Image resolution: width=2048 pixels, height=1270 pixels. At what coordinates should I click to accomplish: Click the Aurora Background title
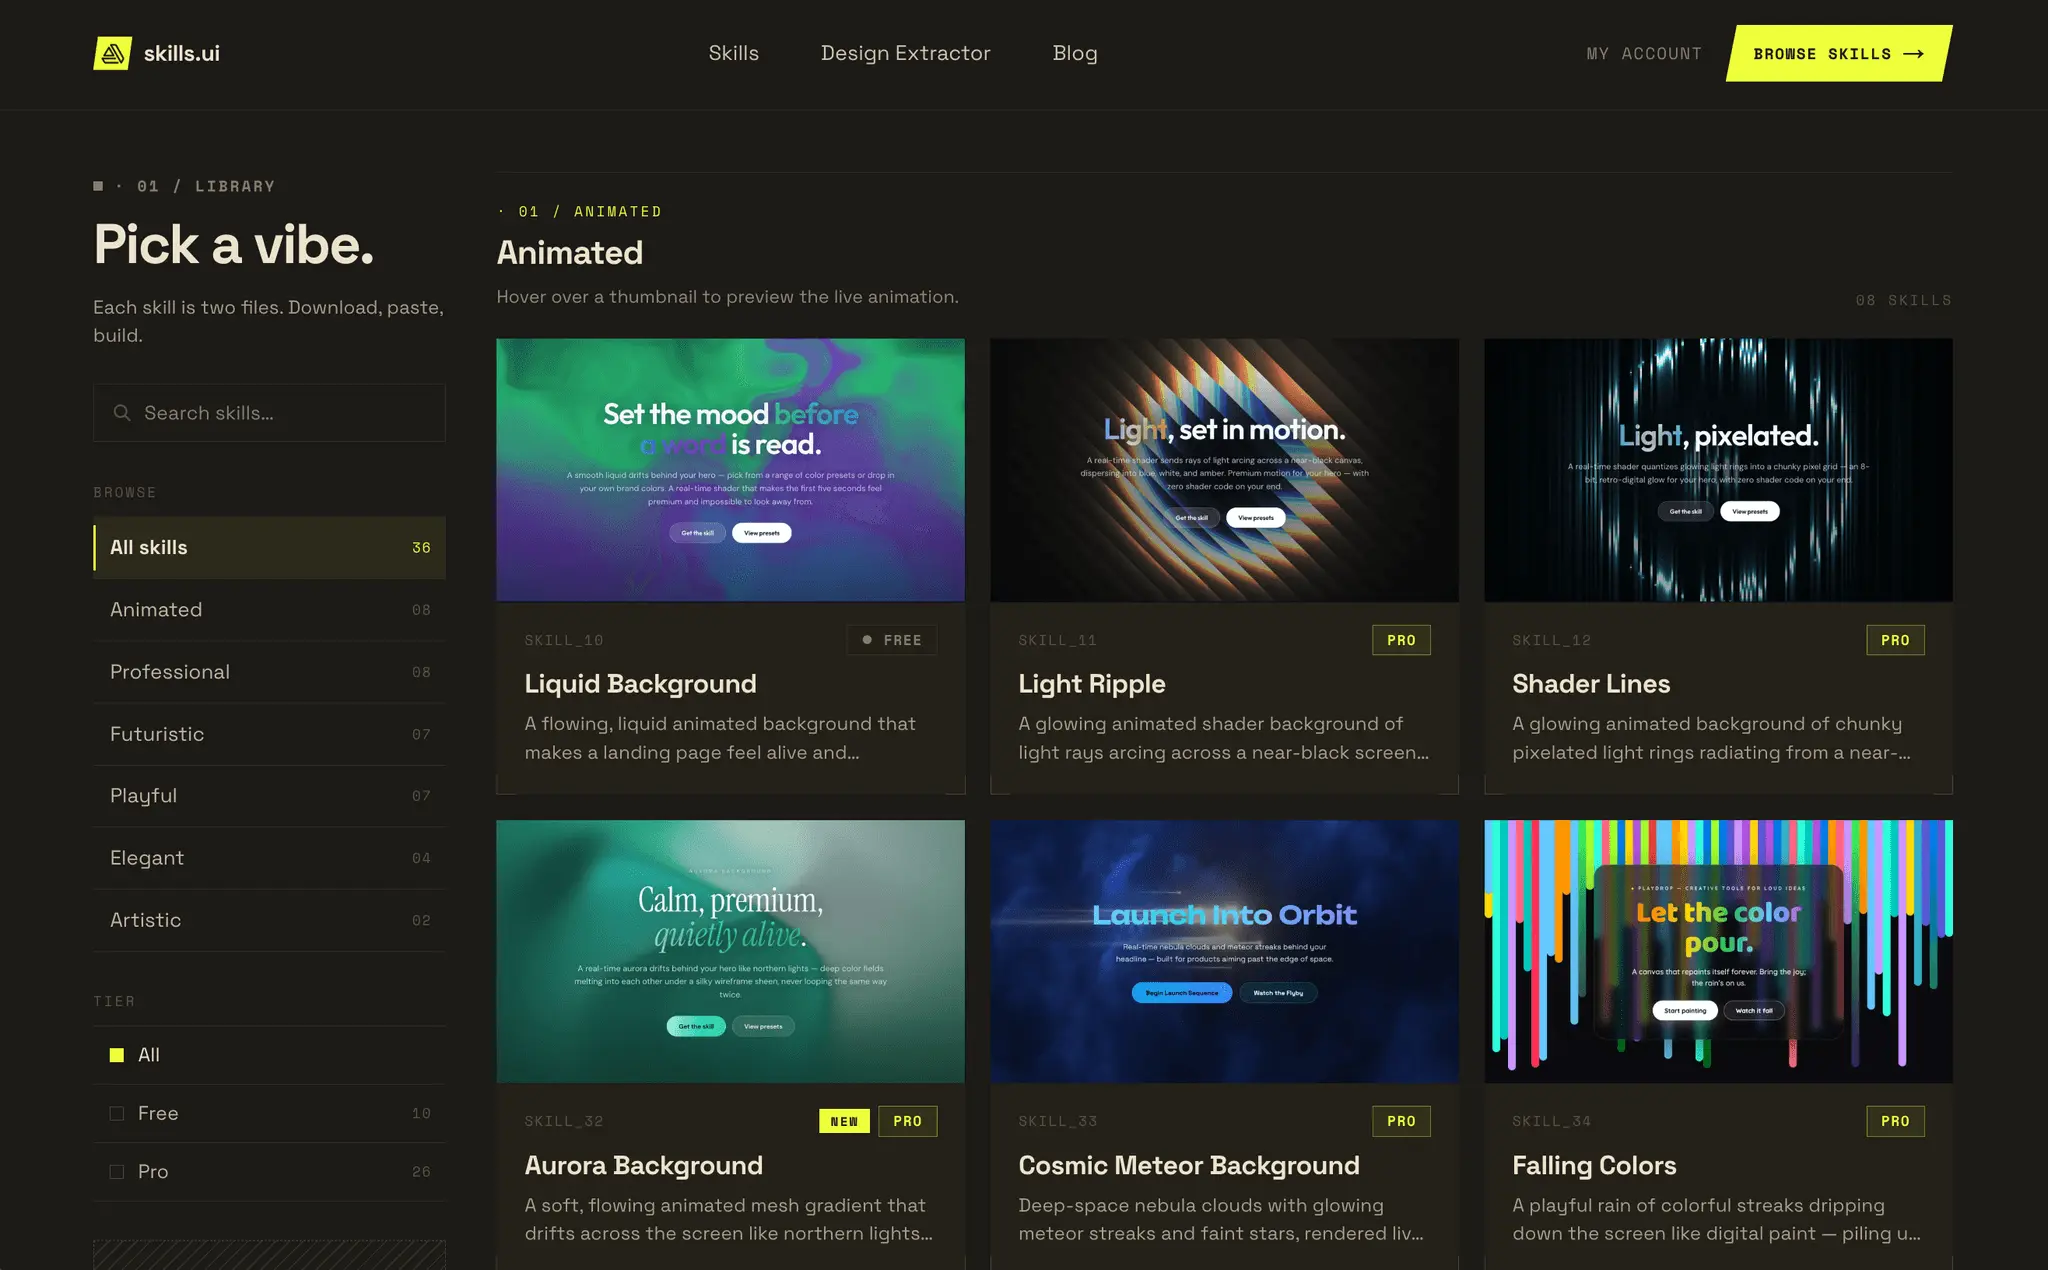(x=644, y=1166)
